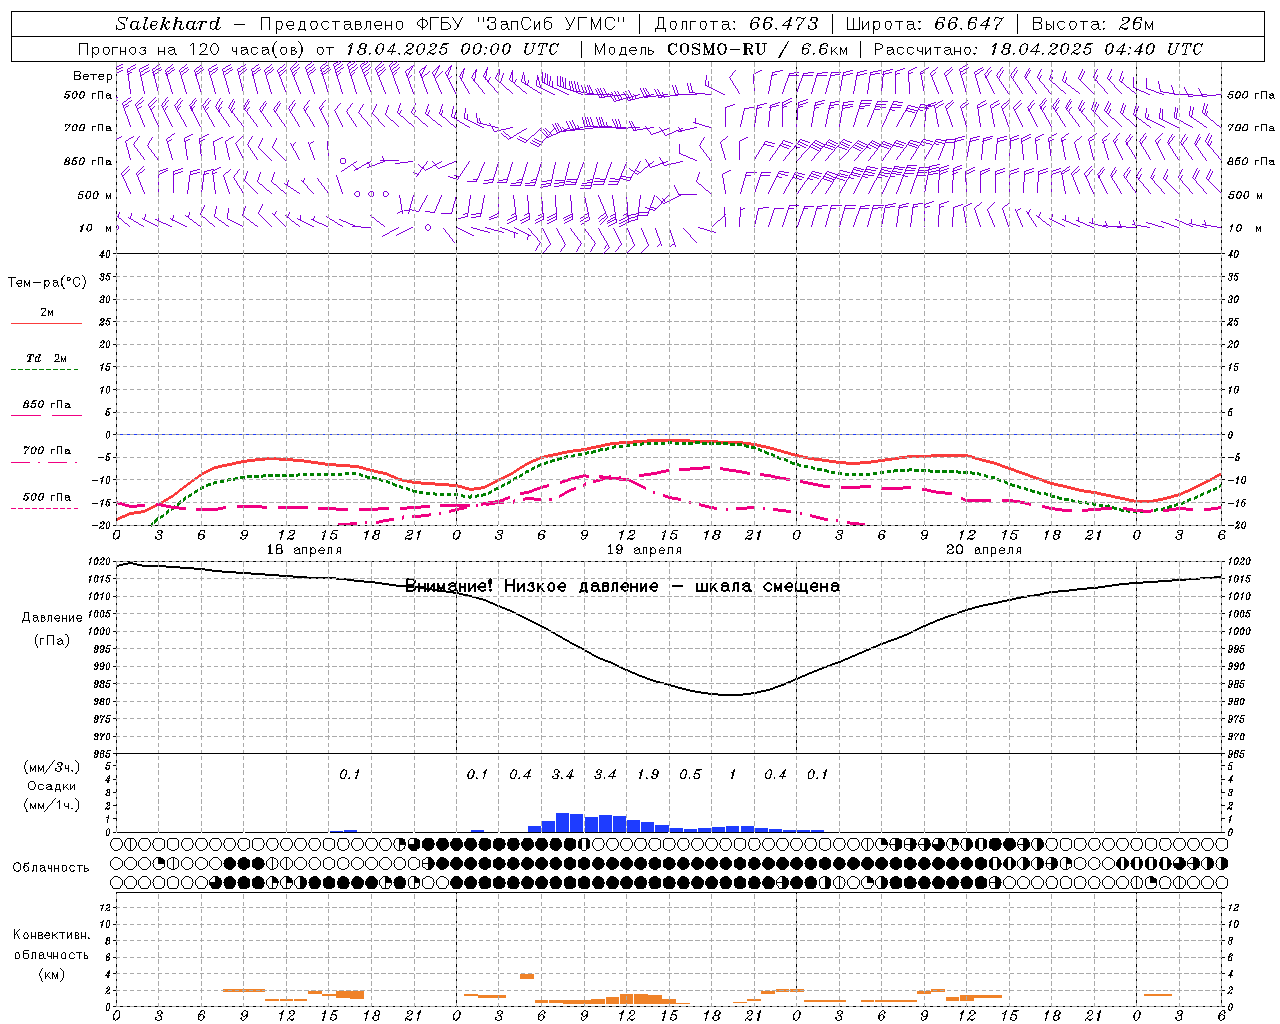The height and width of the screenshot is (1024, 1280).
Task: Click the 'Широта: 66.647' value
Action: pos(925,24)
